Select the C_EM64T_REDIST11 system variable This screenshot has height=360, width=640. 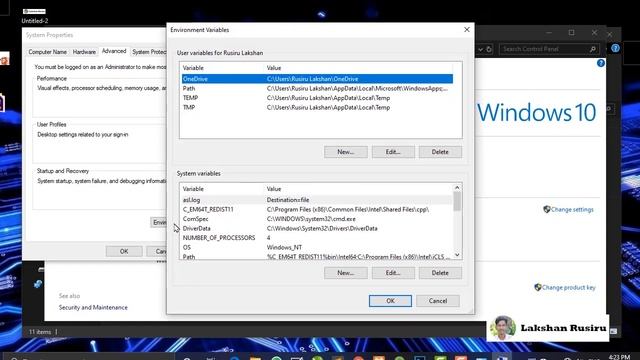pyautogui.click(x=317, y=209)
